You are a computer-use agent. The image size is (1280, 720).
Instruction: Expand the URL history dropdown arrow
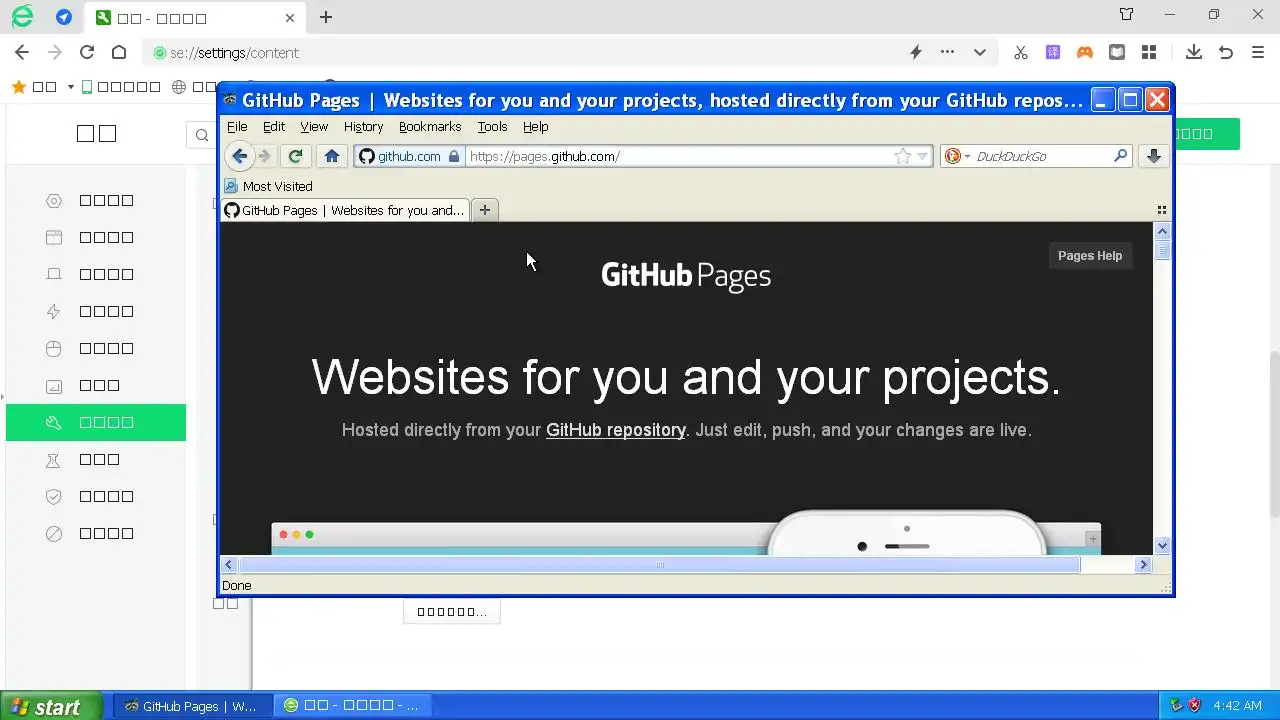click(923, 157)
